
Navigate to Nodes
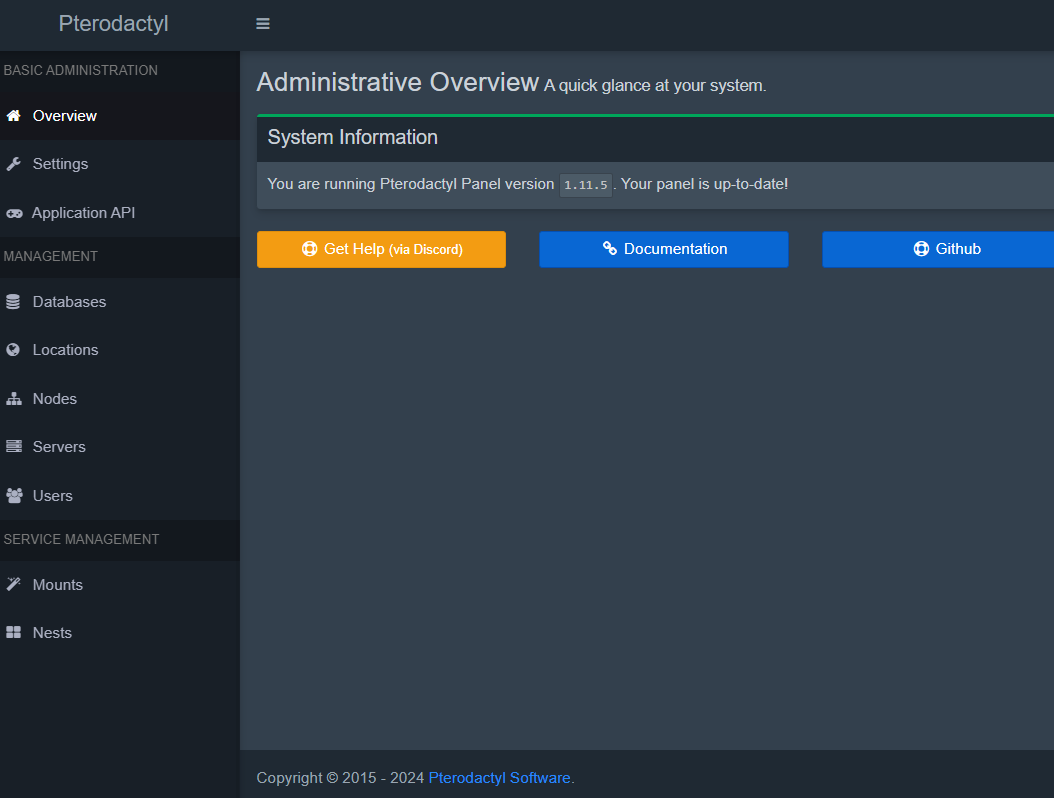pyautogui.click(x=120, y=399)
